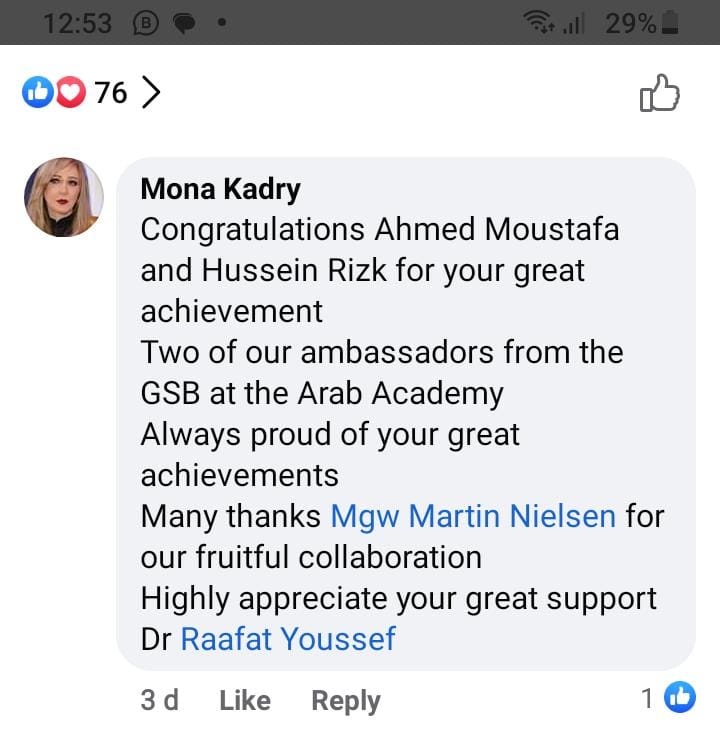Image resolution: width=720 pixels, height=736 pixels.
Task: Tap the thumbs-up outline icon to like post
Action: click(x=659, y=93)
